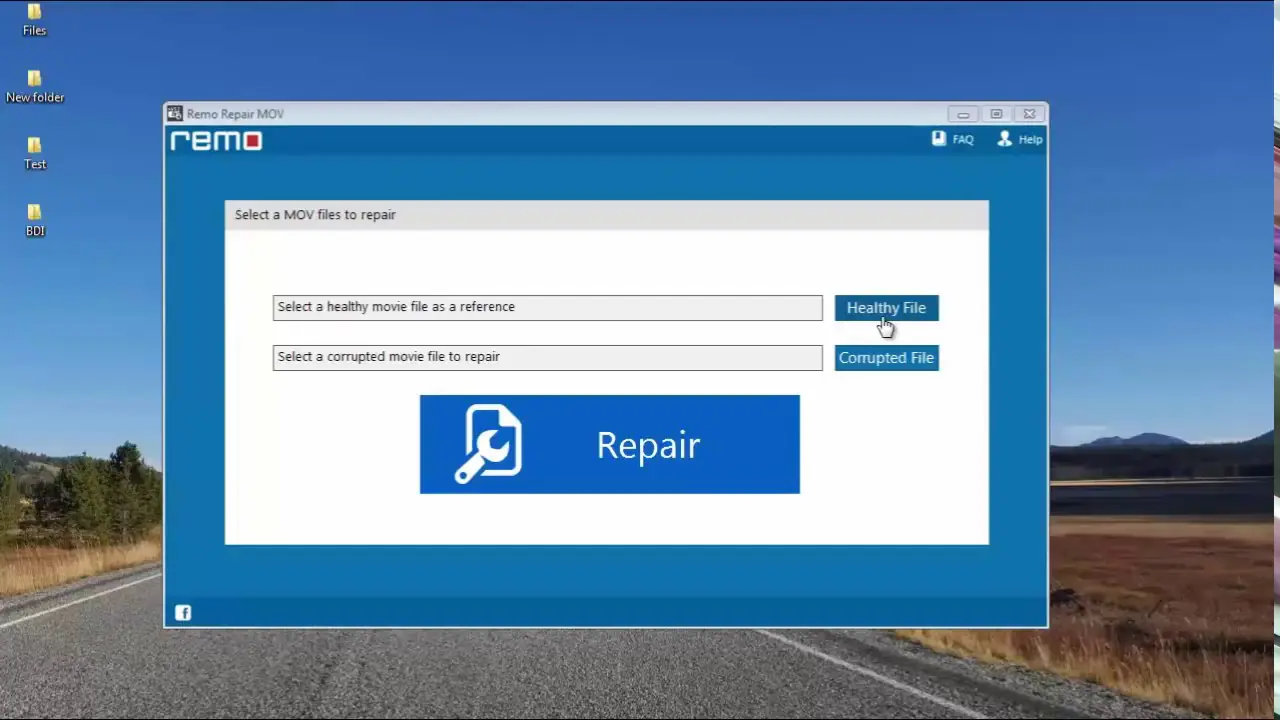Click the Healthy File button
This screenshot has height=720, width=1280.
886,308
